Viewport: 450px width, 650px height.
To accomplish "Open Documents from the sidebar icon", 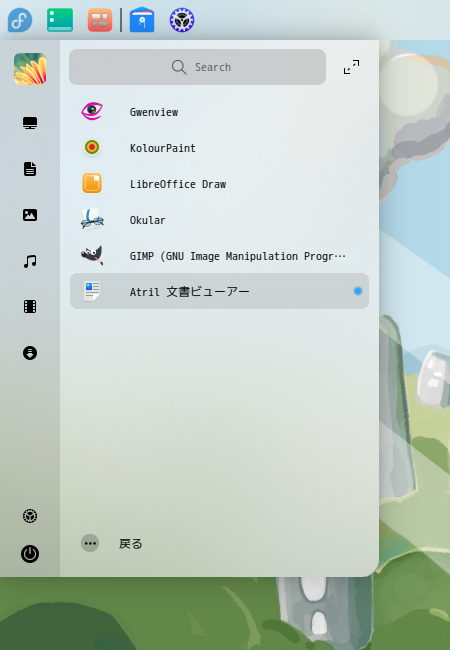I will click(30, 169).
